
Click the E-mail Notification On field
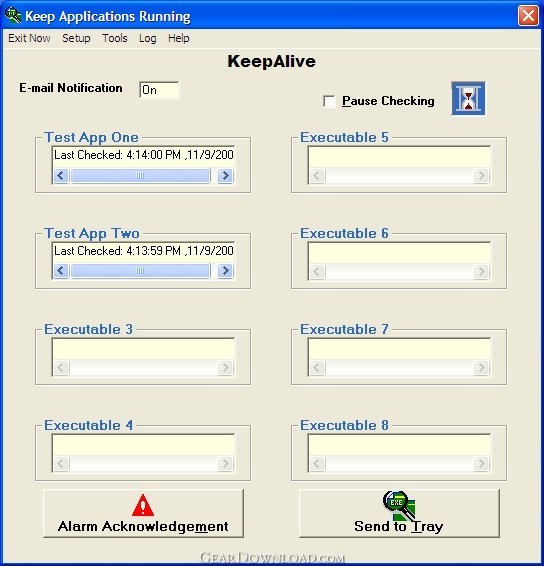coord(159,90)
